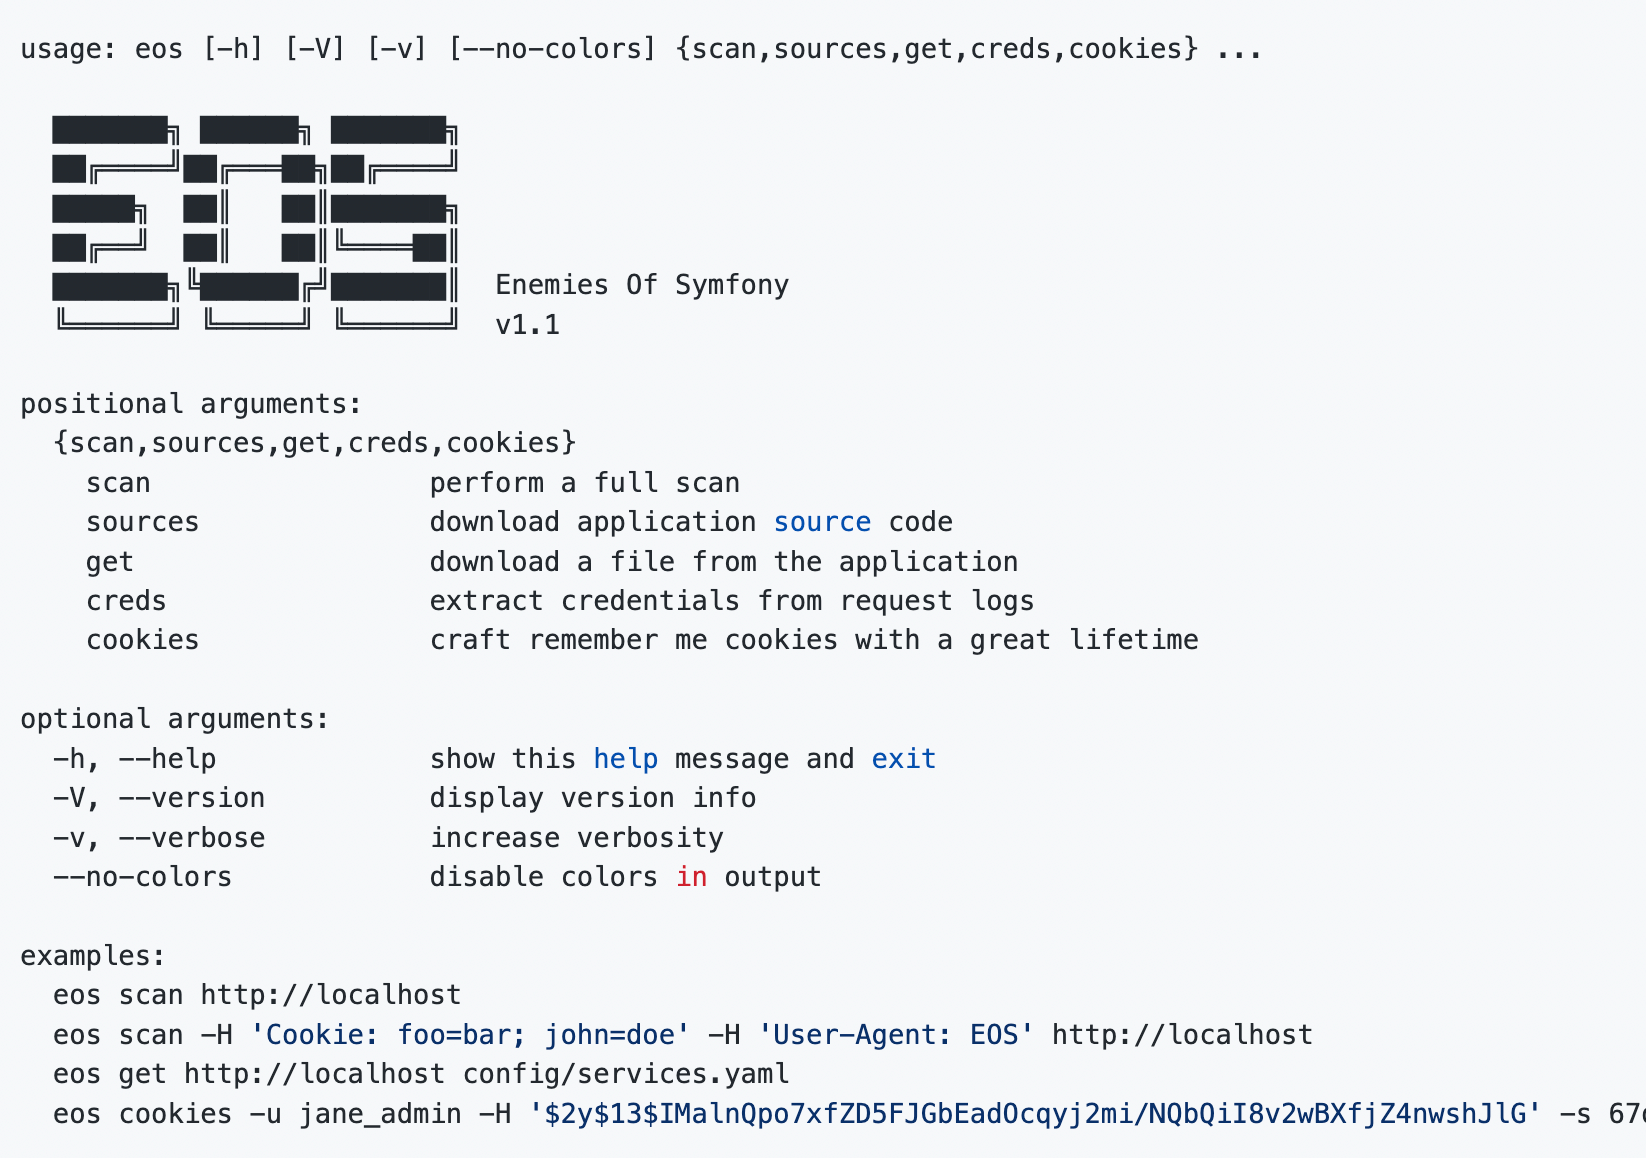Click the 'cookies' subcommand entry
Screen dimensions: 1646x1158
(143, 640)
